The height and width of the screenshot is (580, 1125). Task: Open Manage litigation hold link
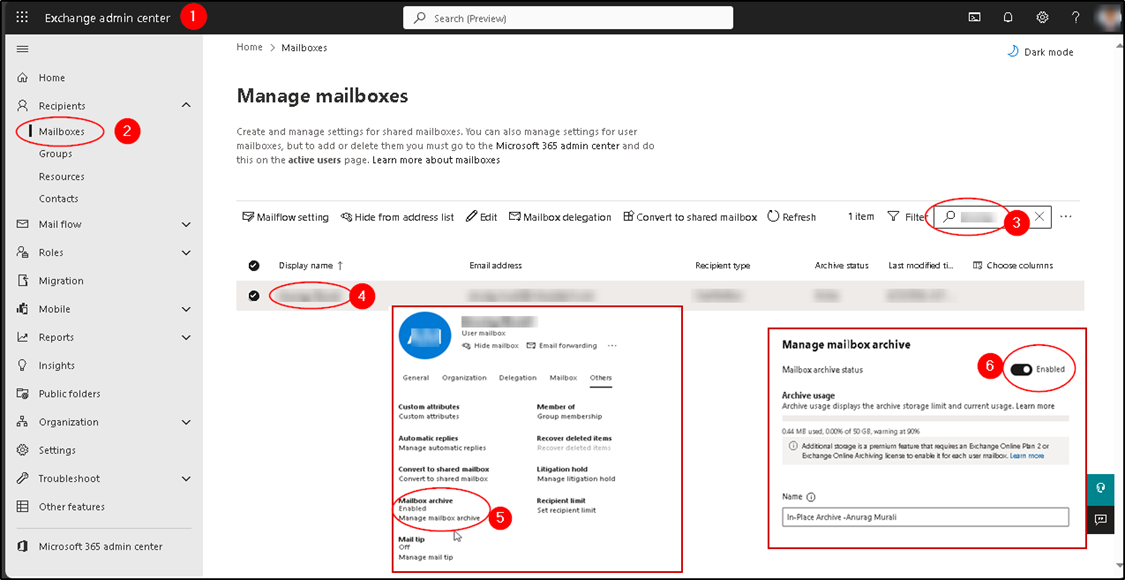[576, 479]
